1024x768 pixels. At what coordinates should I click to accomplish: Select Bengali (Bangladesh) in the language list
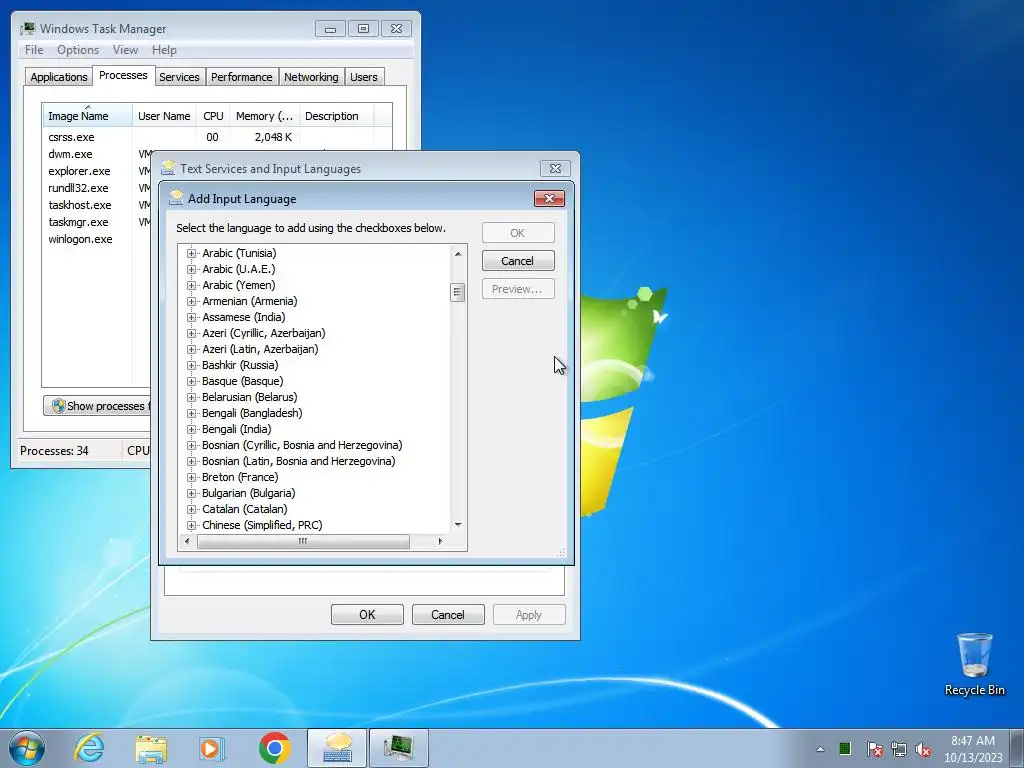coord(252,413)
